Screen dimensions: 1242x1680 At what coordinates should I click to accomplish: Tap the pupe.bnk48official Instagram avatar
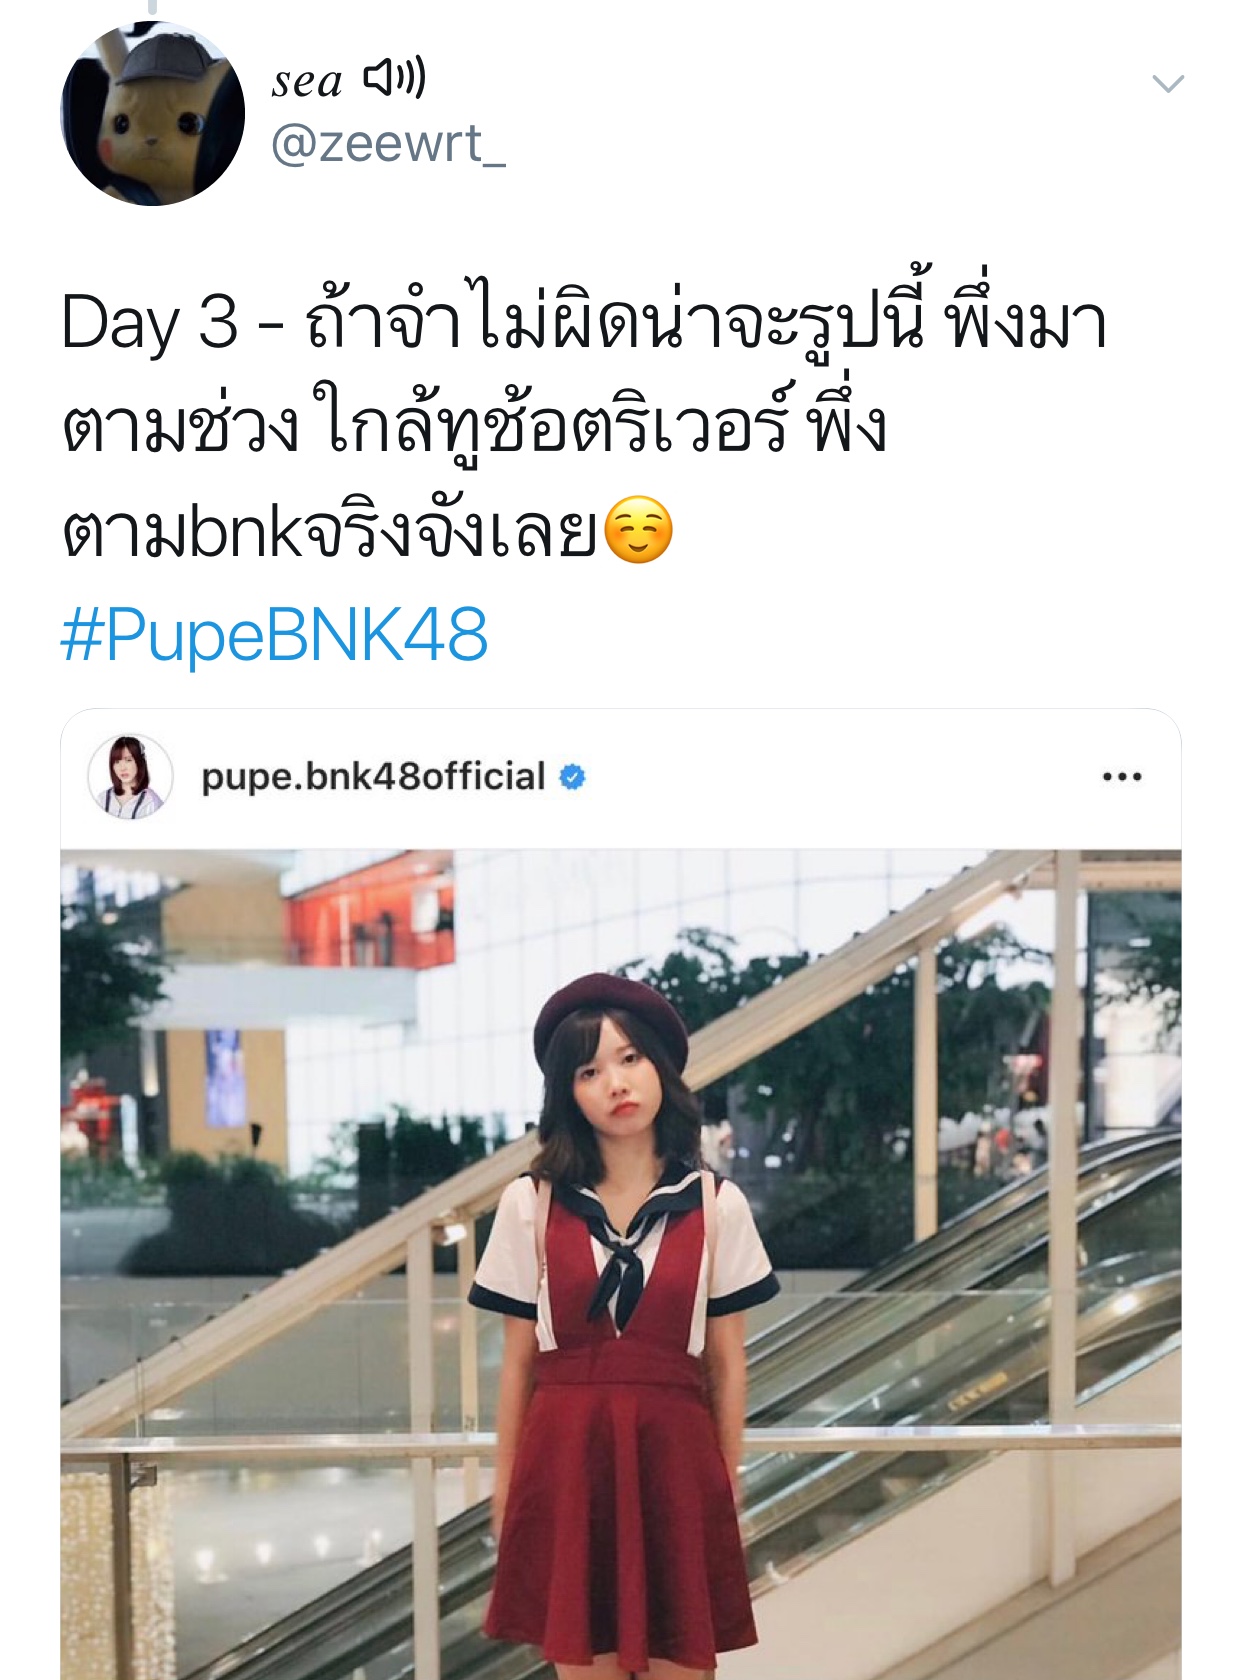pos(129,776)
